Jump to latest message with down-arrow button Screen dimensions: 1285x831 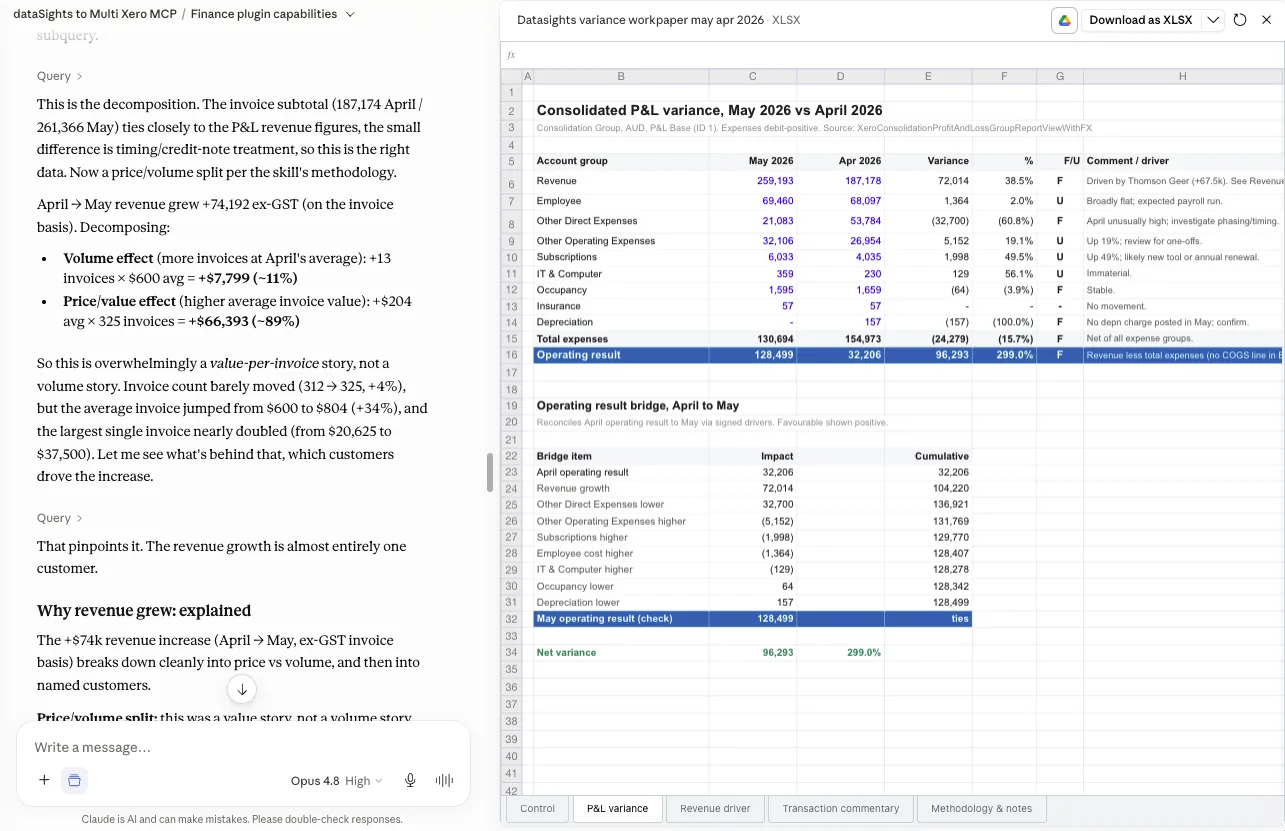pyautogui.click(x=242, y=689)
